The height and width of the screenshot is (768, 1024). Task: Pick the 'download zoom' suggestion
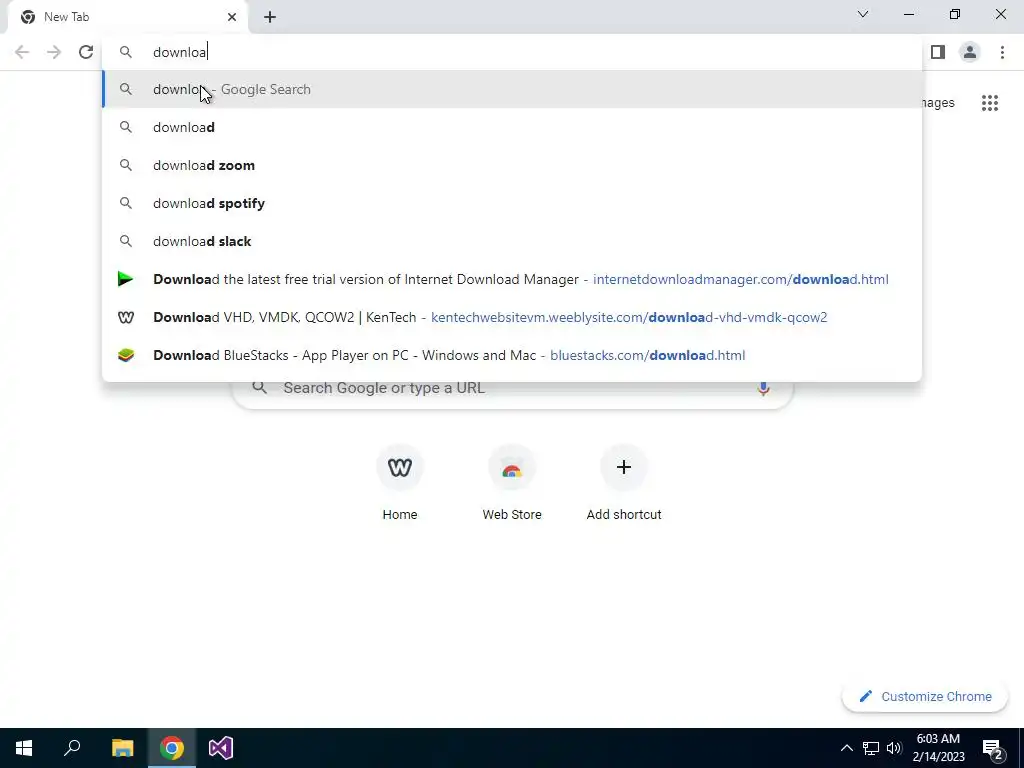513,165
